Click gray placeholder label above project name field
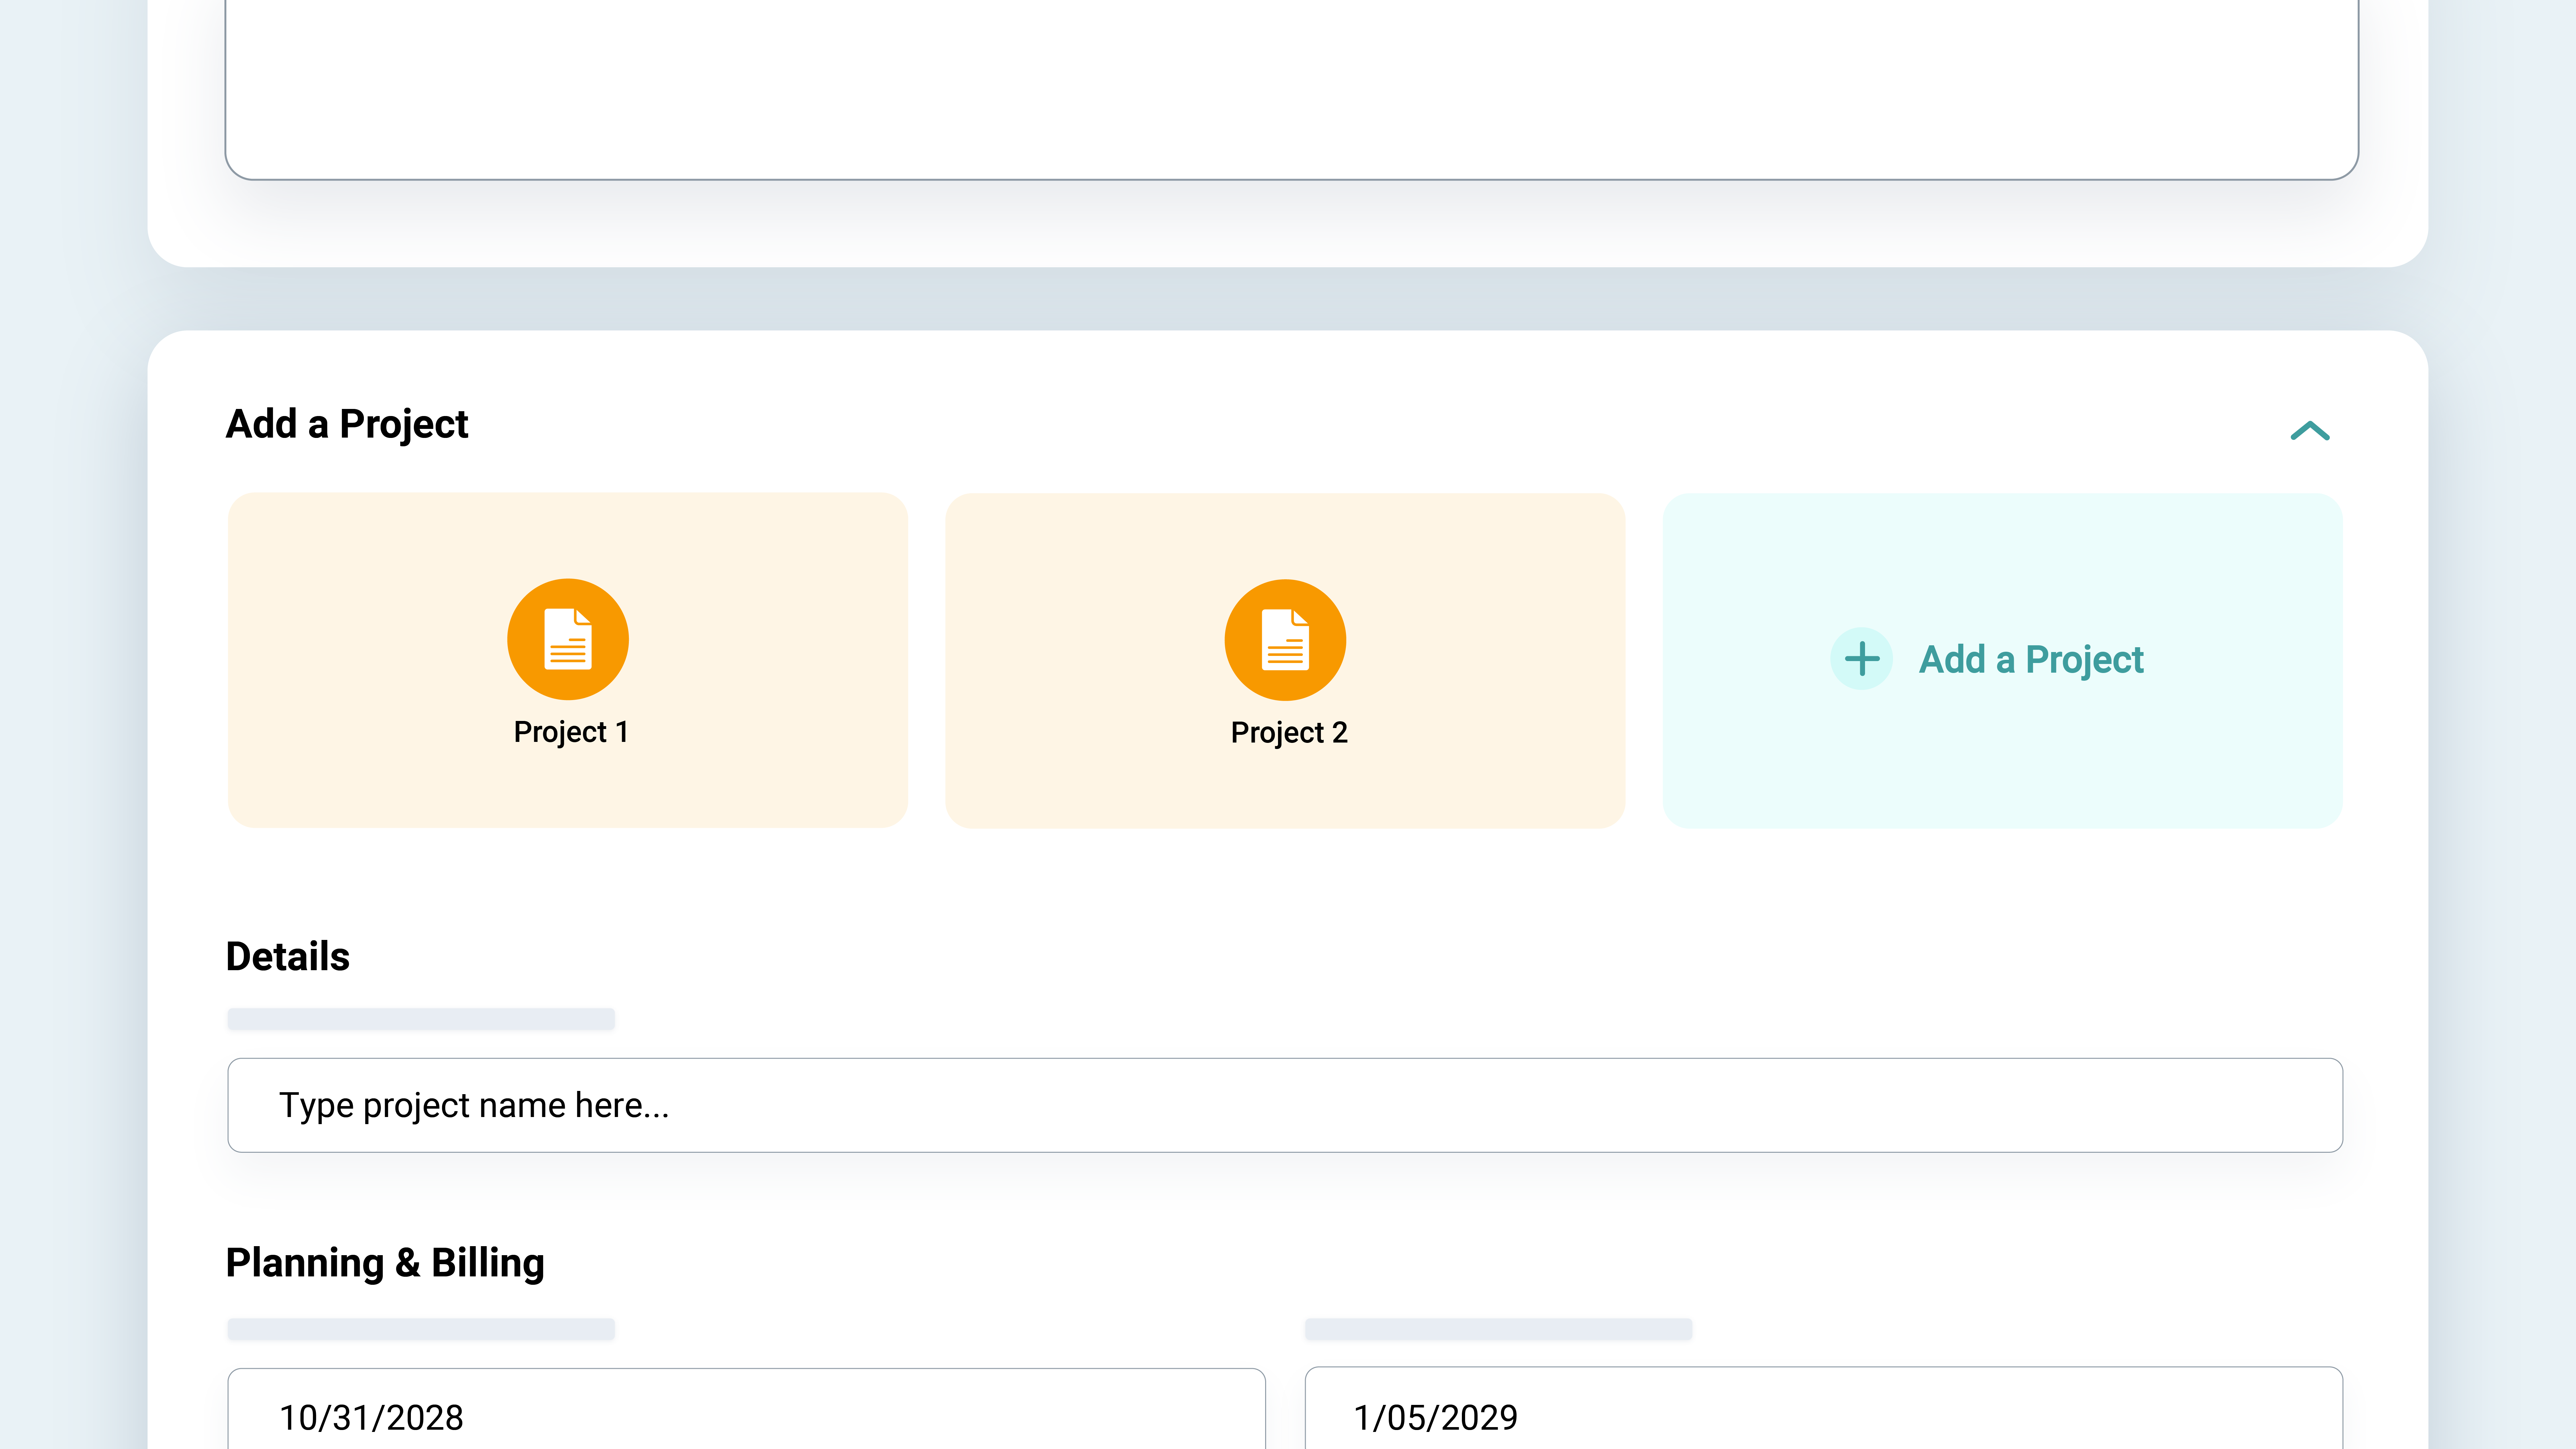Viewport: 2576px width, 1449px height. coord(421,1019)
